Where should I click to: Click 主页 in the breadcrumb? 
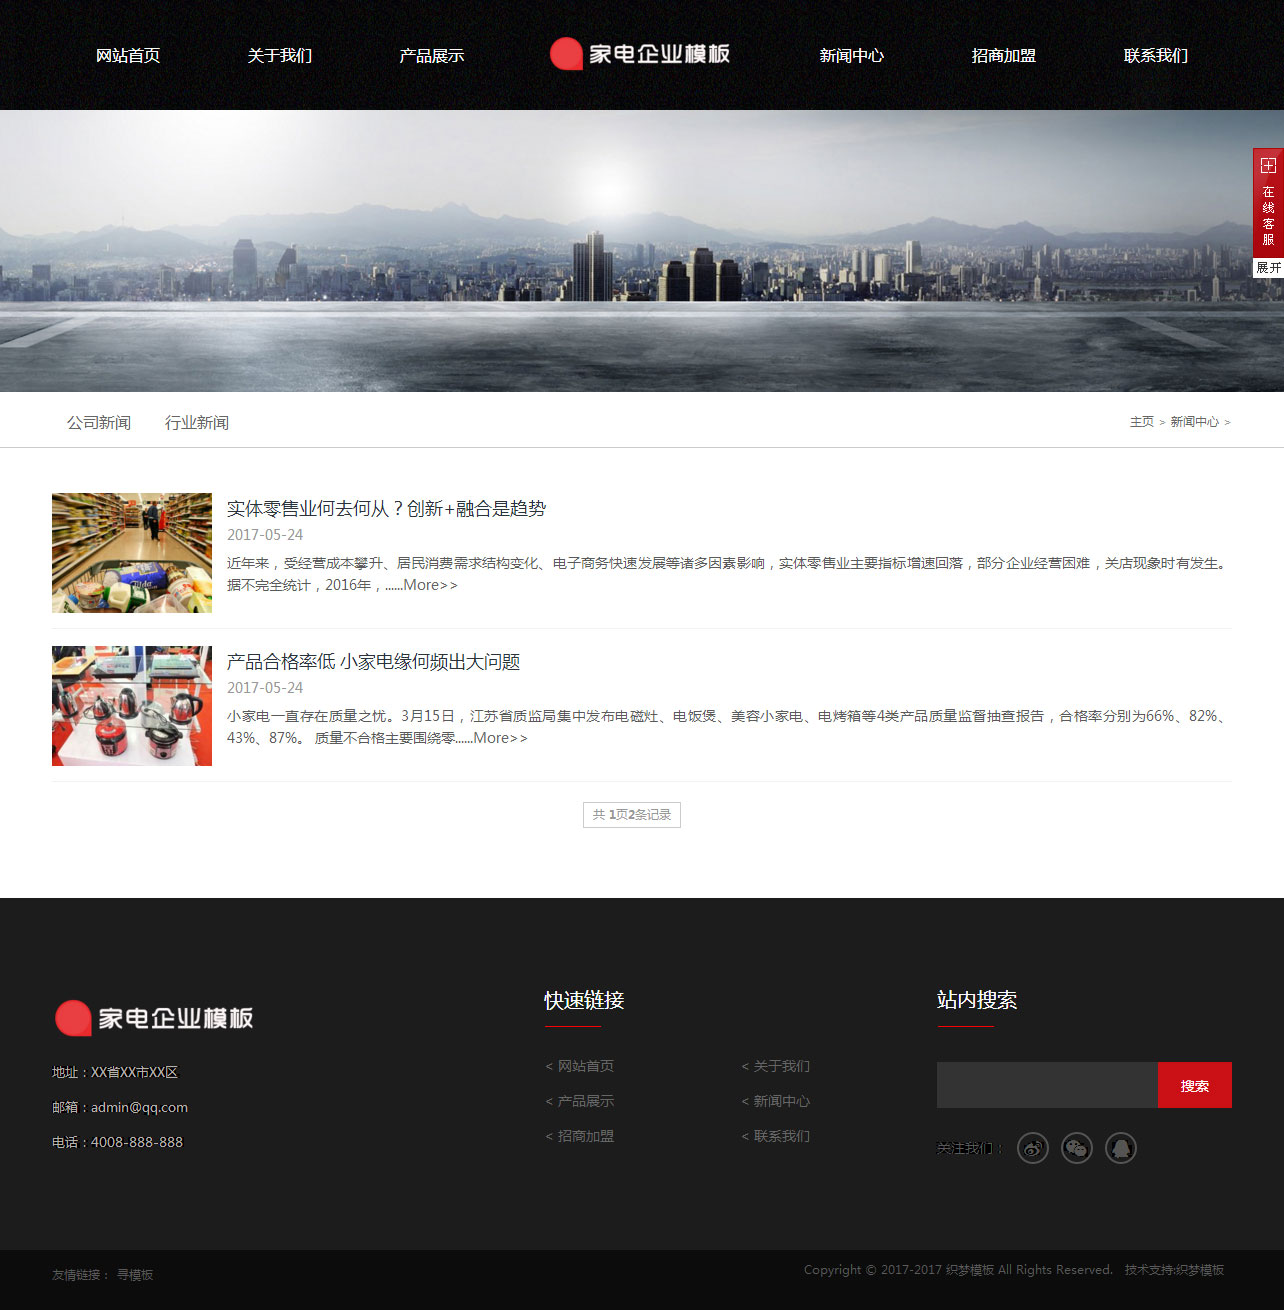click(x=1141, y=422)
